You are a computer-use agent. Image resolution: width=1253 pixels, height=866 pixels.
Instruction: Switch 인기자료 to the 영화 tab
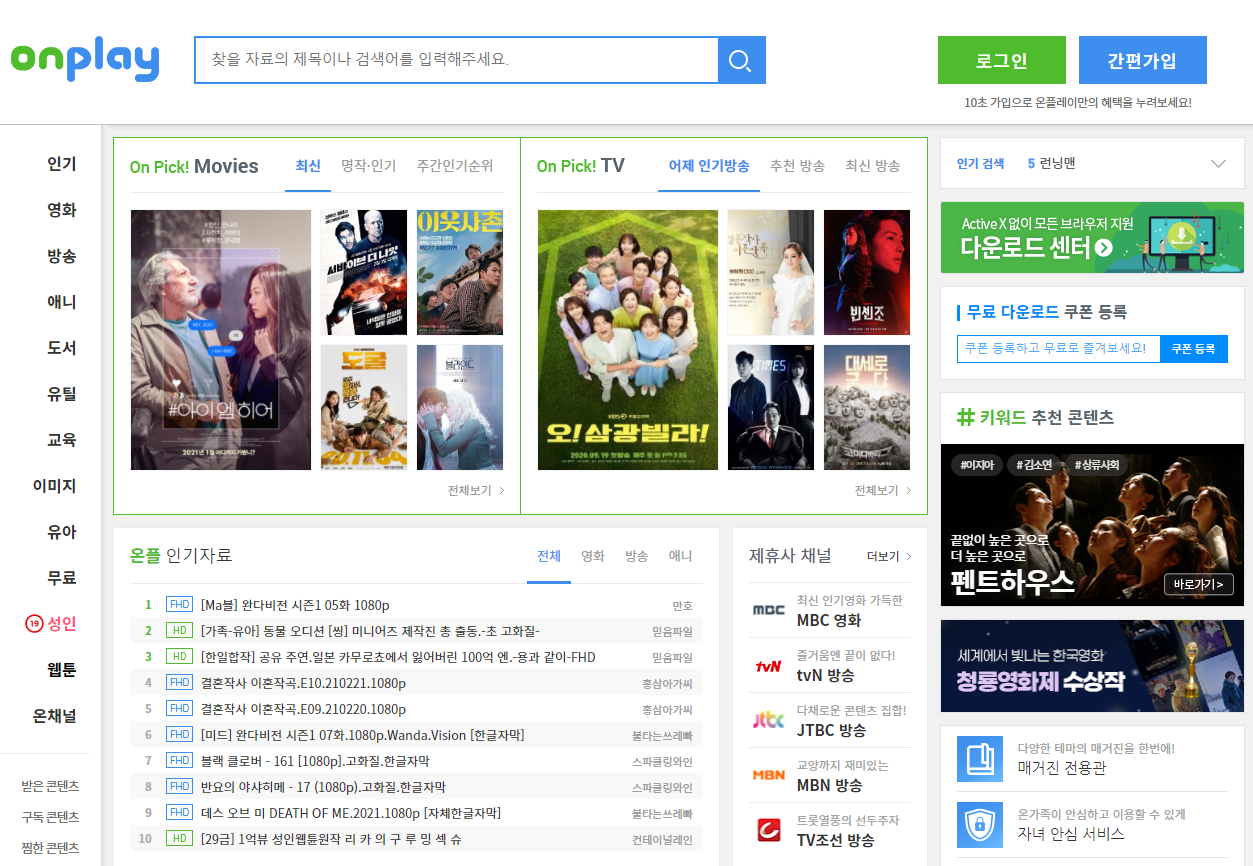593,556
